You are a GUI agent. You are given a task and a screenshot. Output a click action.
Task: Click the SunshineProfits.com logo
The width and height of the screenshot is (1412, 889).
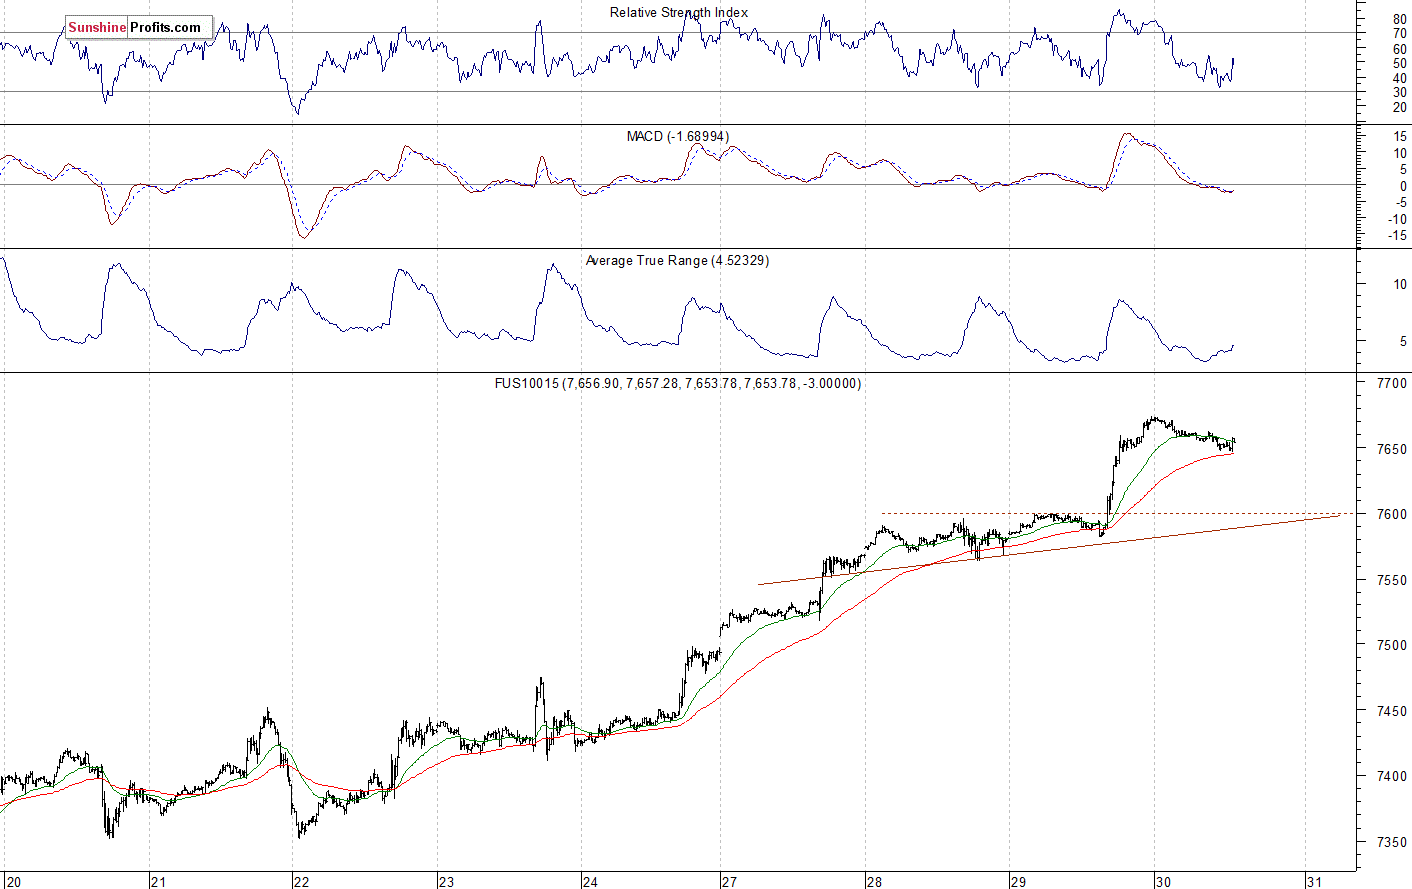click(x=139, y=28)
